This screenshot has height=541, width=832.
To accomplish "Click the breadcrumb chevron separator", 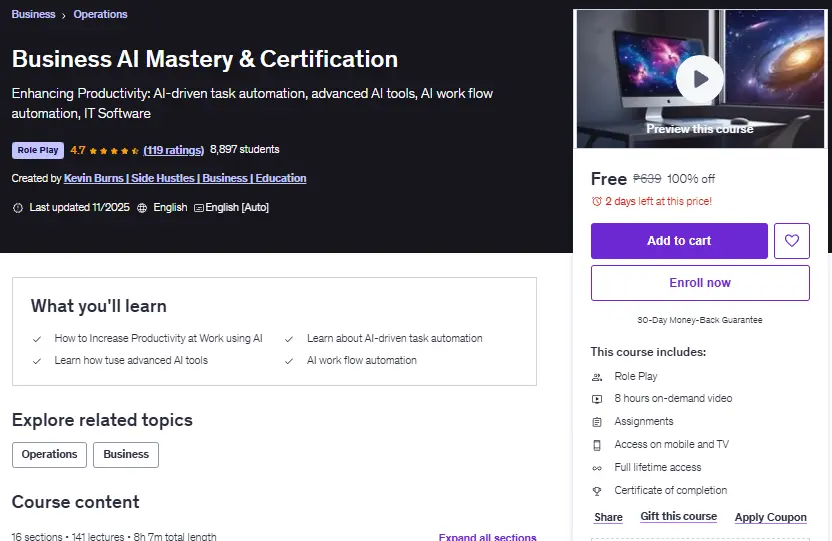I will (64, 15).
